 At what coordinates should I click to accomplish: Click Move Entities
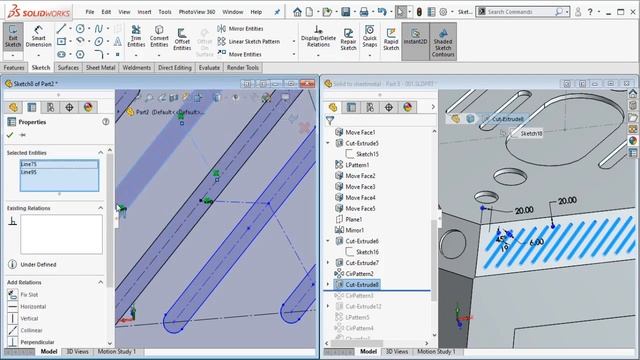(239, 54)
